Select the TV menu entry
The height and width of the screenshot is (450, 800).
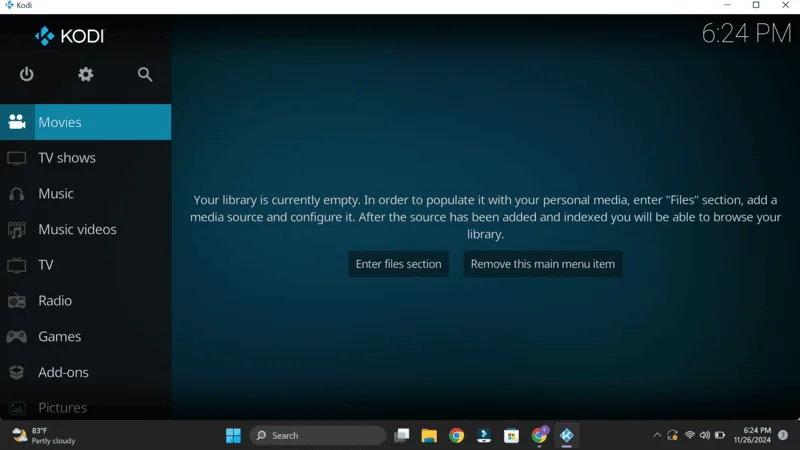pyautogui.click(x=86, y=265)
